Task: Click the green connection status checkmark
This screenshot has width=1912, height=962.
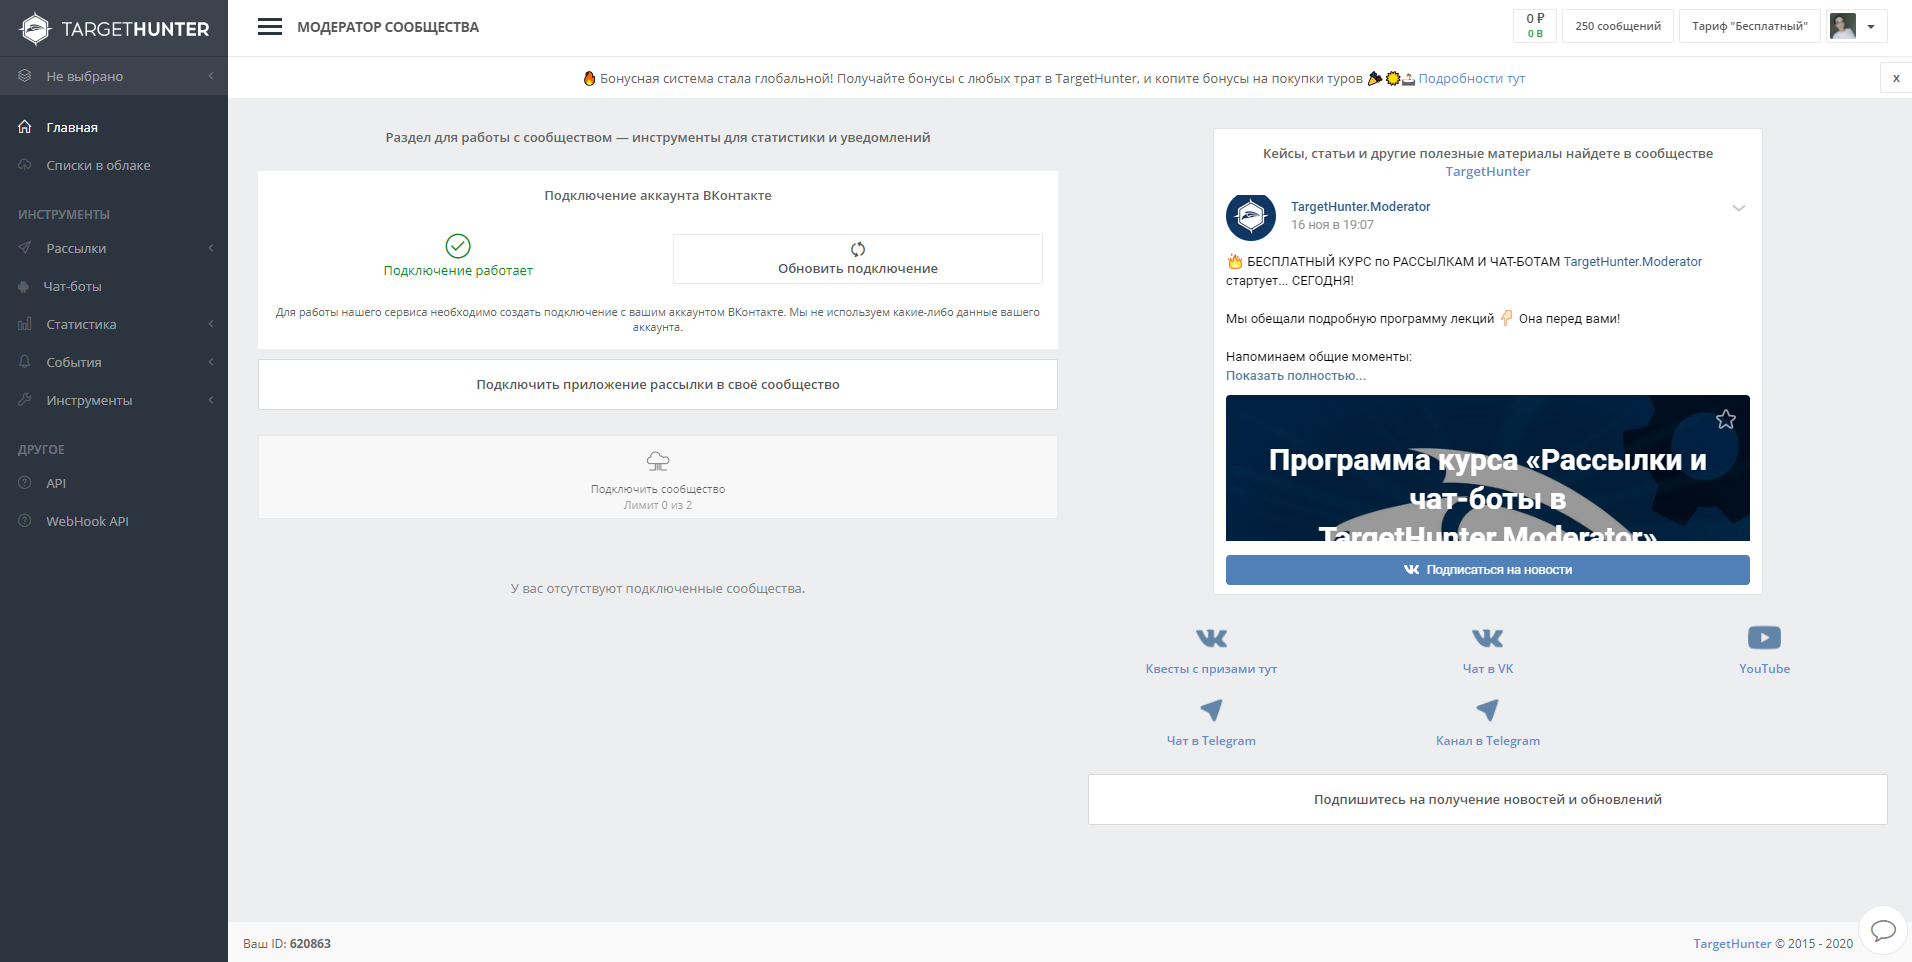Action: pos(458,246)
